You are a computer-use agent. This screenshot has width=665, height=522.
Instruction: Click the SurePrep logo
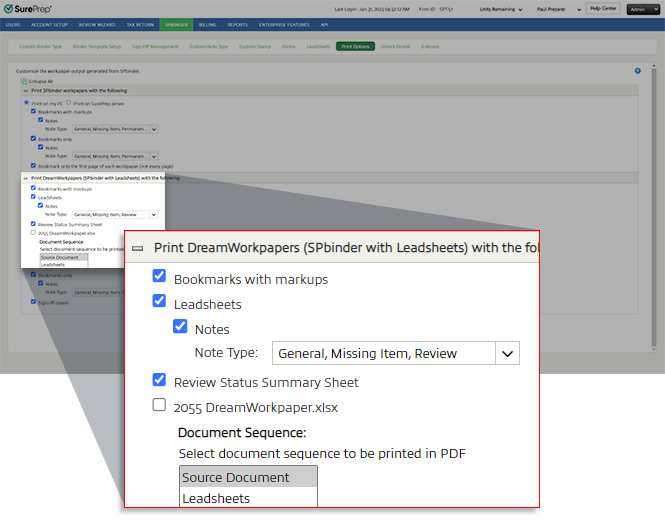(29, 8)
